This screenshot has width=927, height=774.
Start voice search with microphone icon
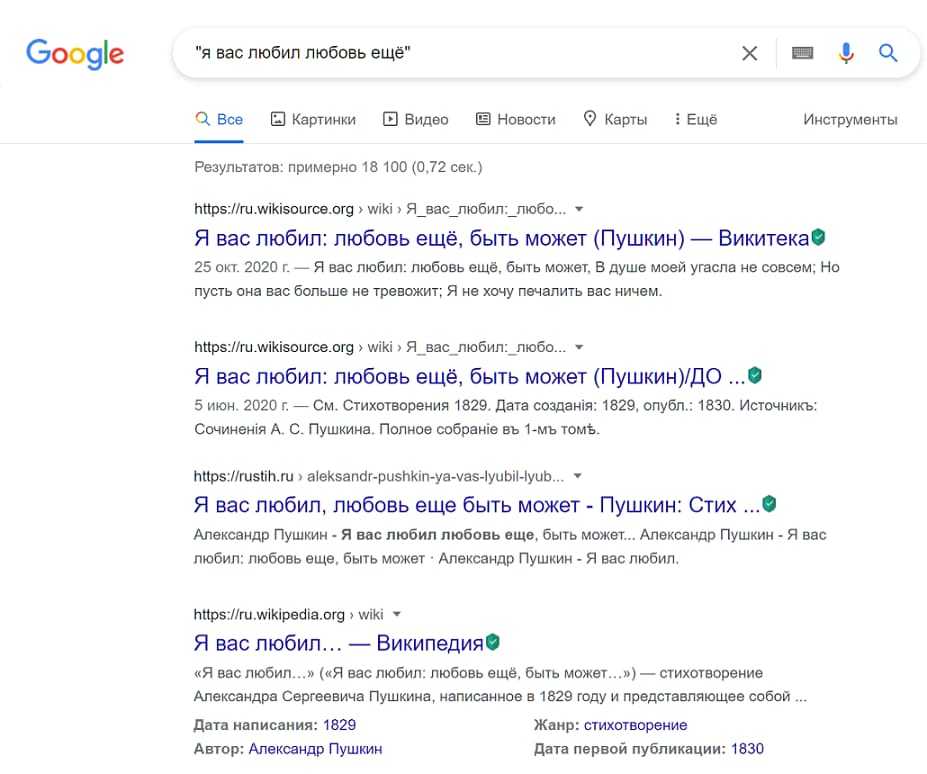(x=846, y=53)
